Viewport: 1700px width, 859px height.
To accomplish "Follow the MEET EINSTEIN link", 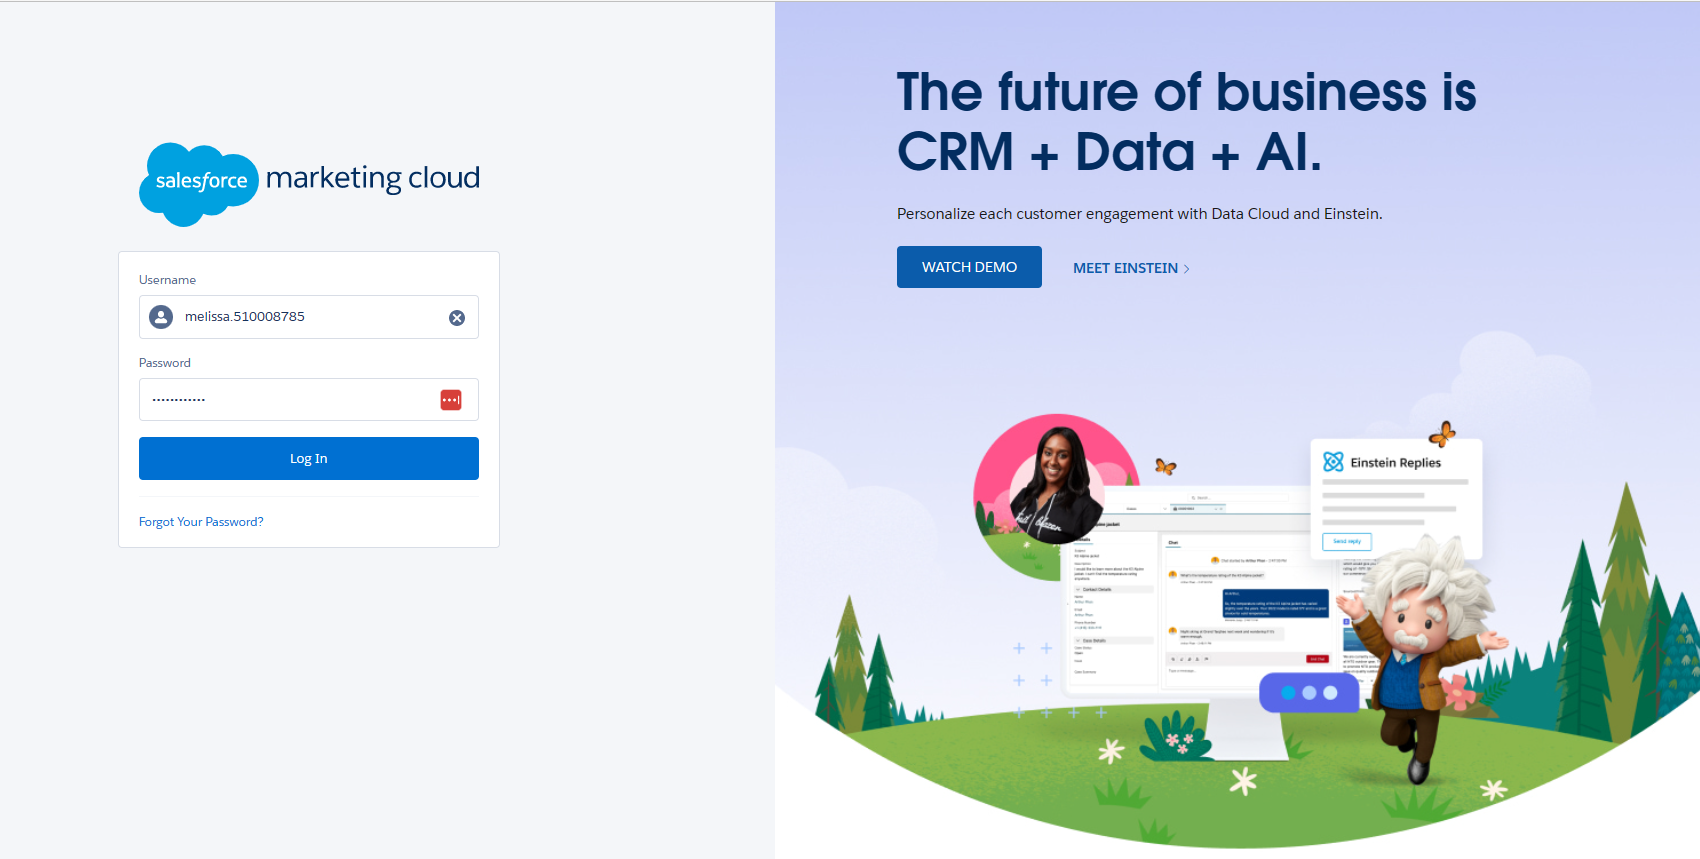I will pos(1125,268).
